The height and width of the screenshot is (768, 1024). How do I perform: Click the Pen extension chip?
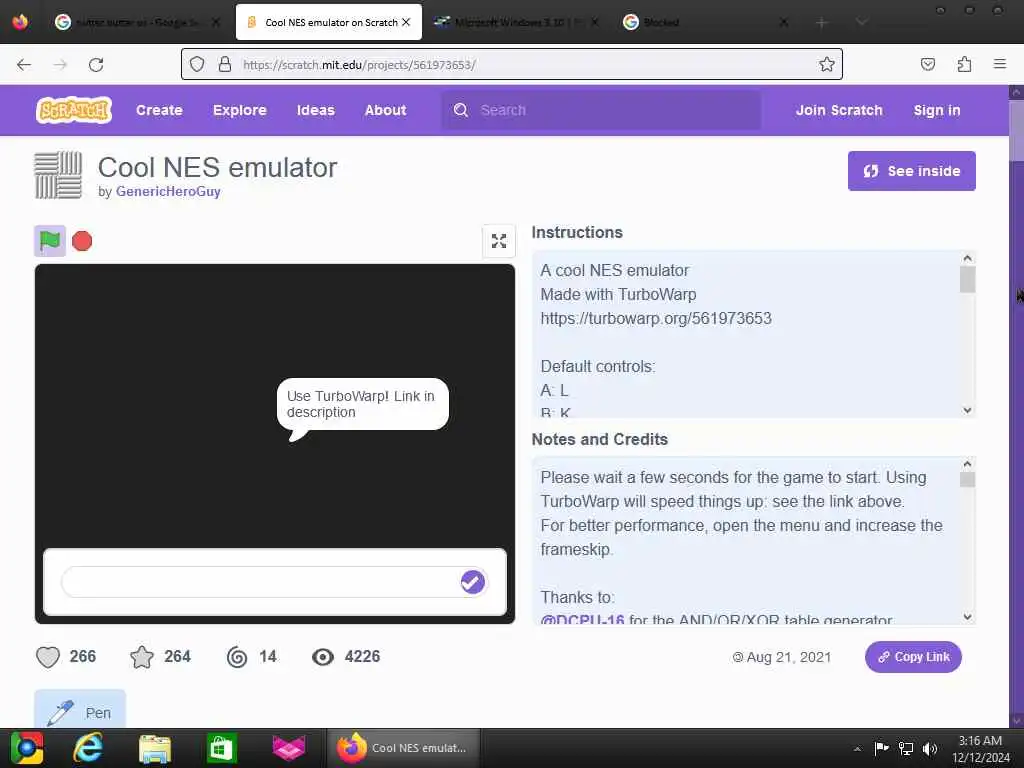(80, 711)
